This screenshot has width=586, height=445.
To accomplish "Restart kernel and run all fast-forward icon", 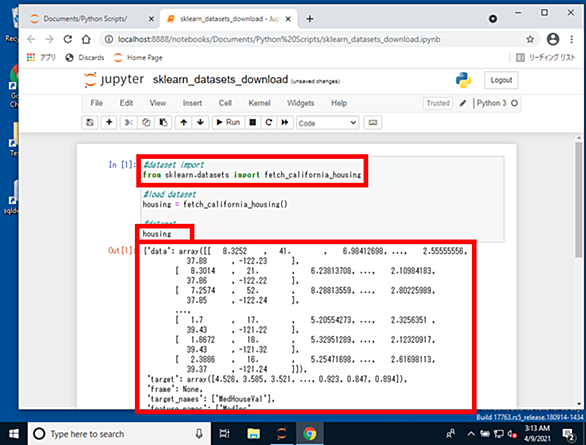I will [285, 123].
